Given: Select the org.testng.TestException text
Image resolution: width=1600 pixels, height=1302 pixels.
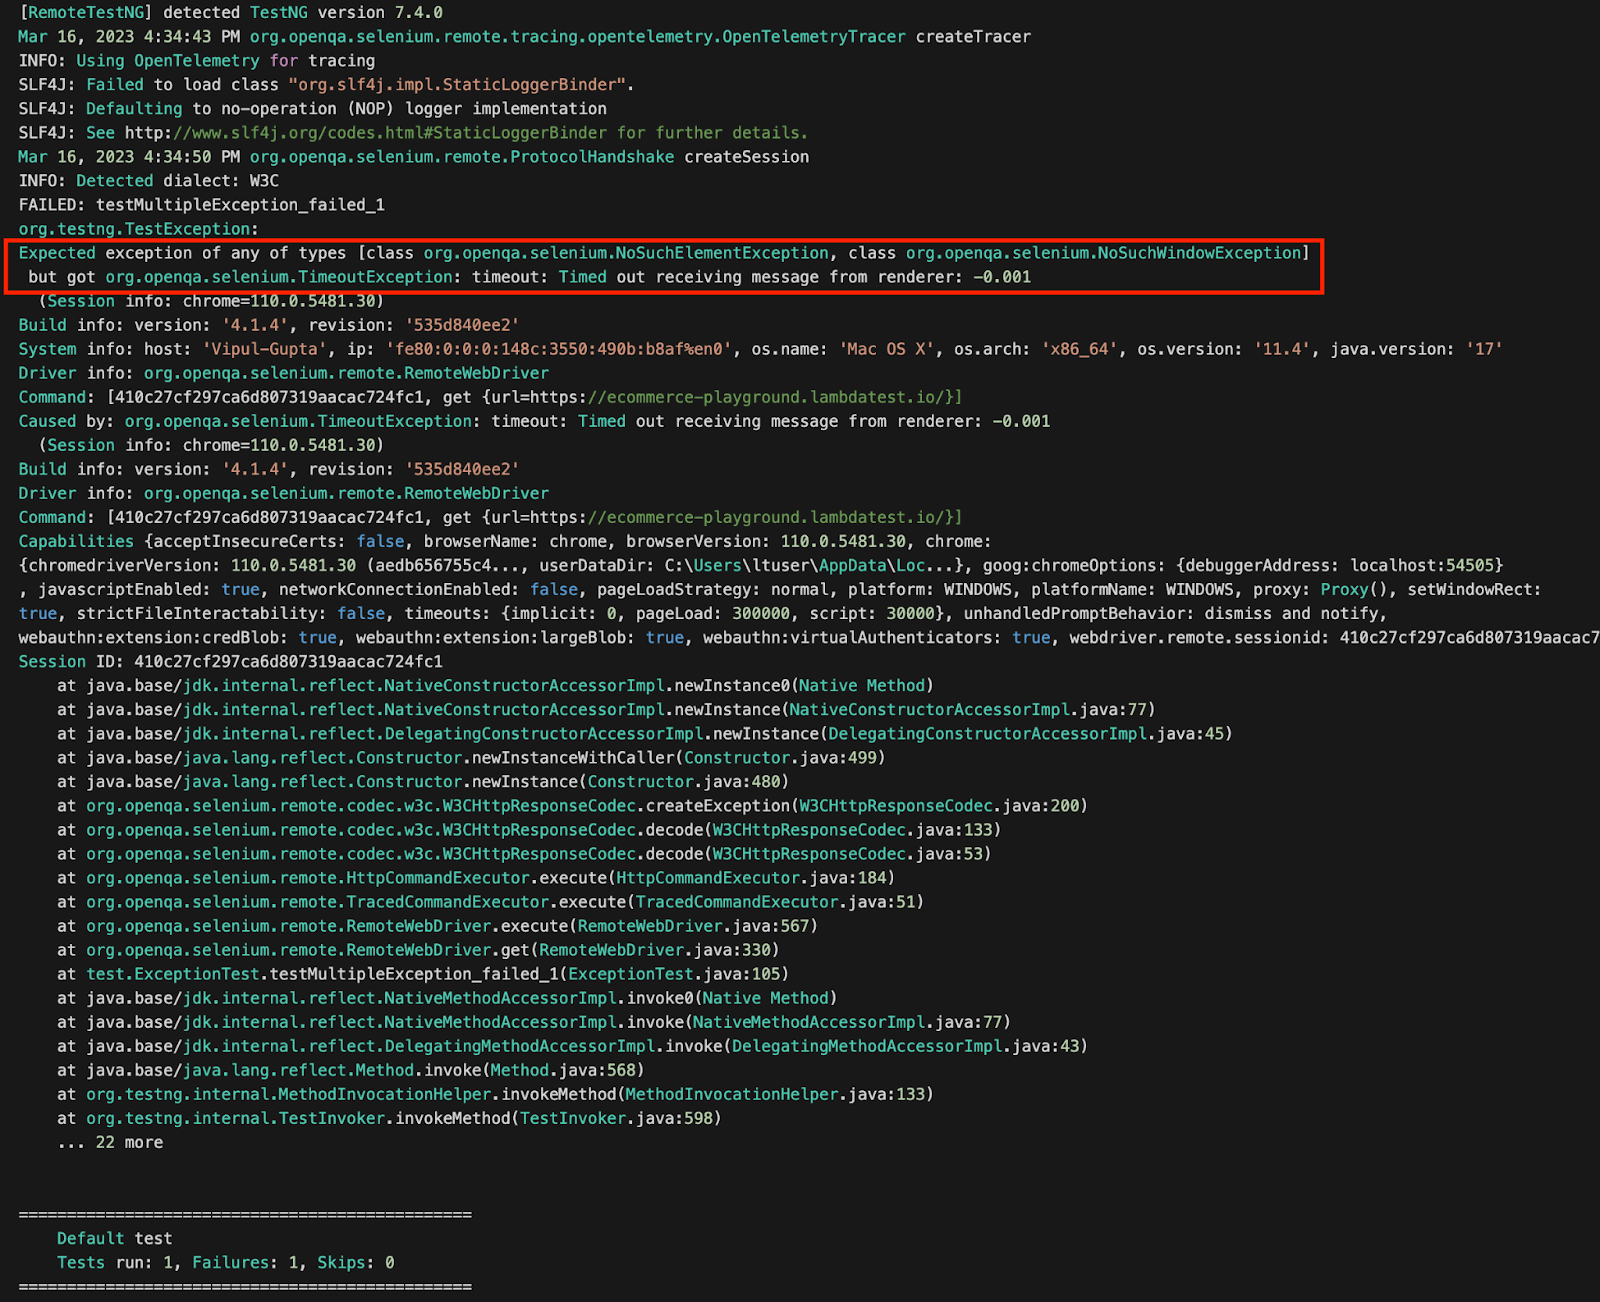Looking at the screenshot, I should [x=138, y=229].
